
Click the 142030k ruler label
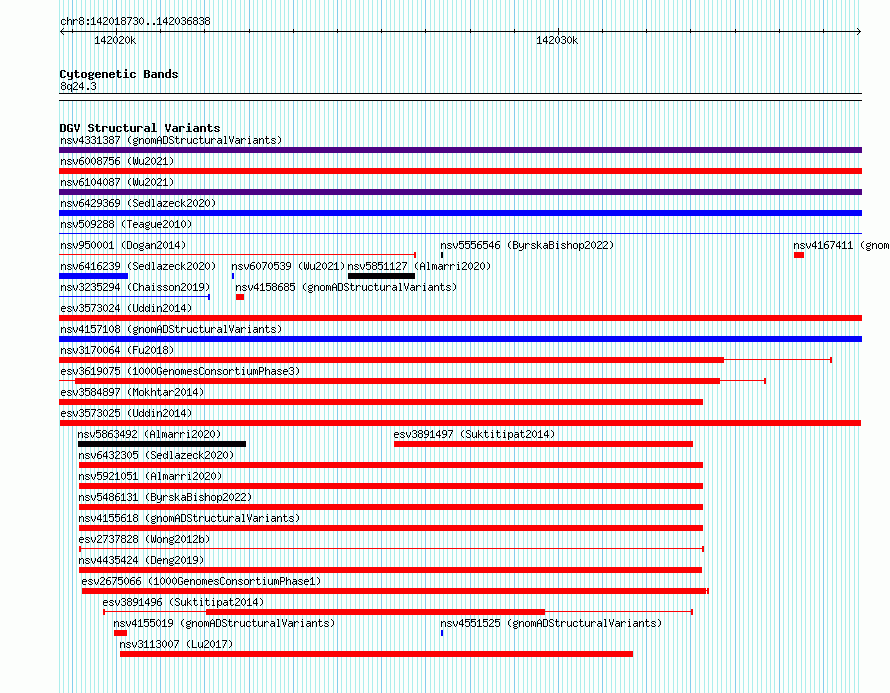(557, 40)
